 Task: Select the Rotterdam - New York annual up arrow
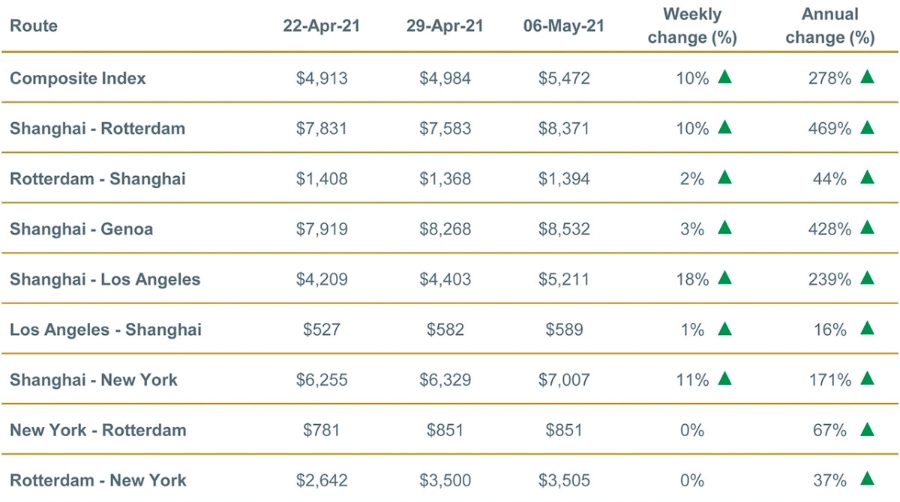click(867, 479)
